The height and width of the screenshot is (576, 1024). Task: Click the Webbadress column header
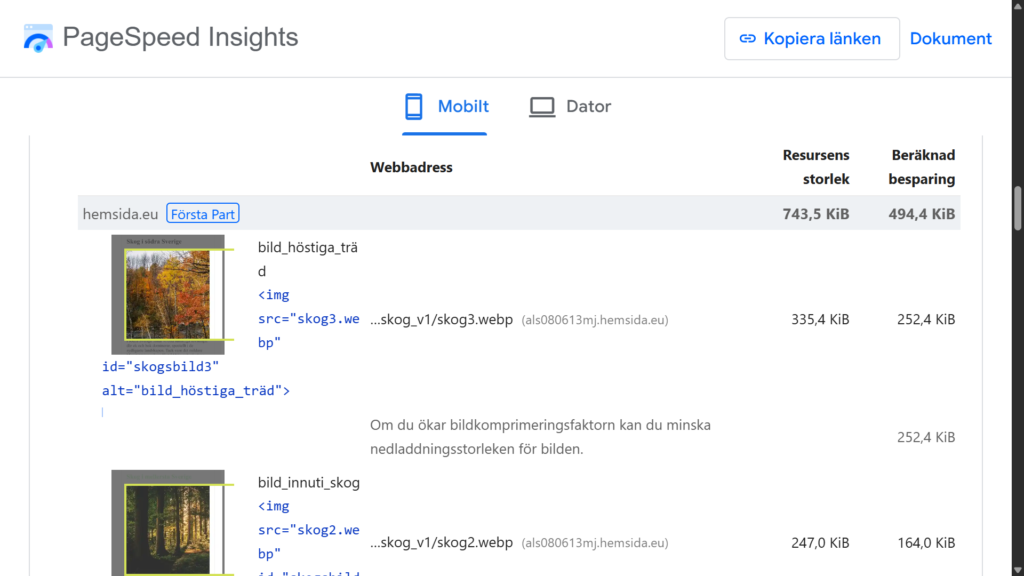pyautogui.click(x=411, y=168)
